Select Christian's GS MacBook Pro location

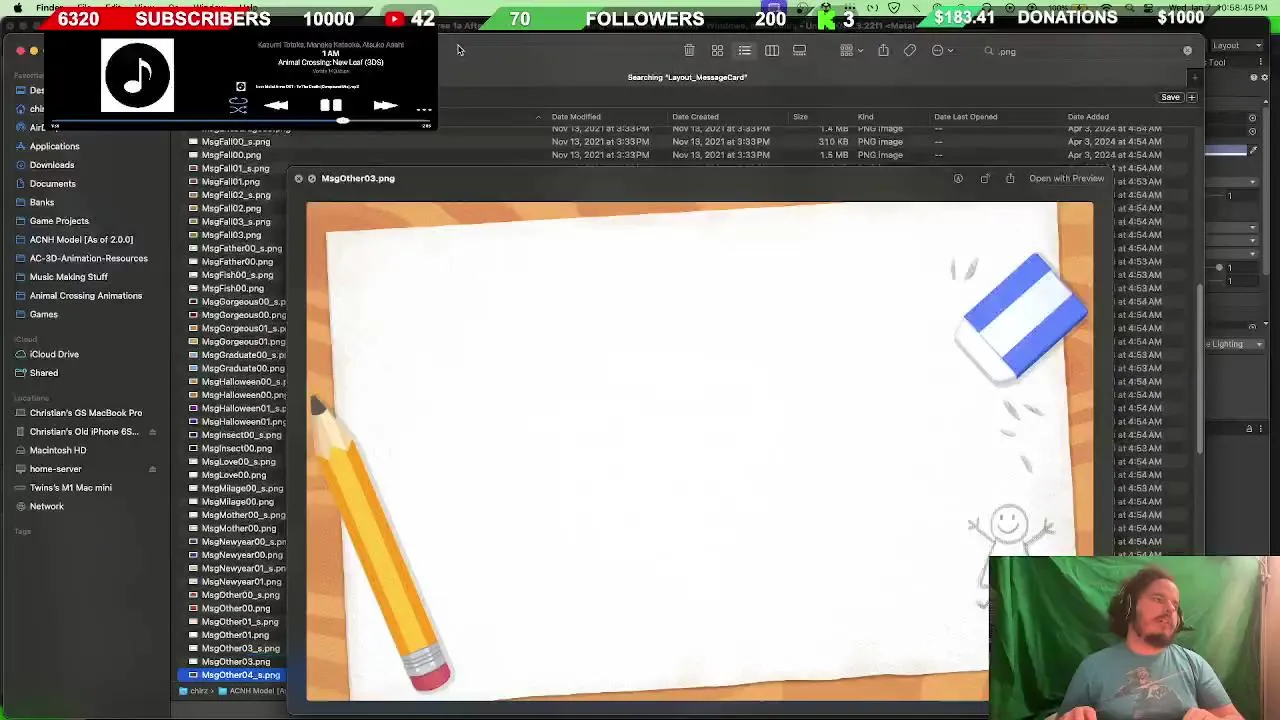(85, 413)
